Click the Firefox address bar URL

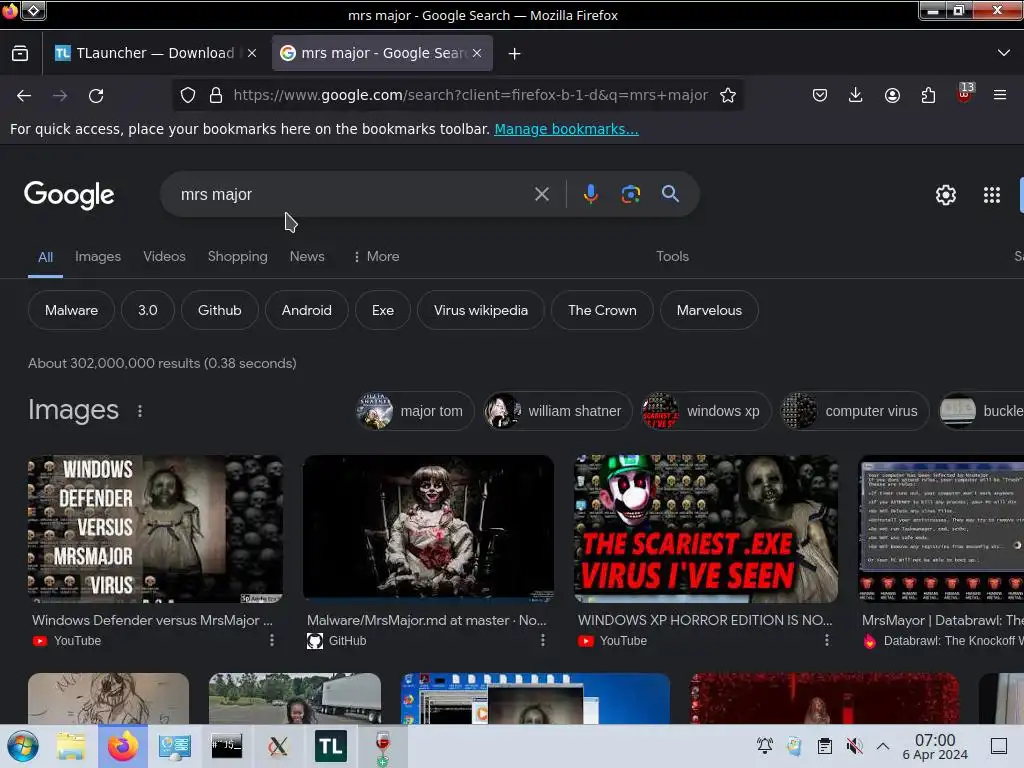[x=470, y=95]
